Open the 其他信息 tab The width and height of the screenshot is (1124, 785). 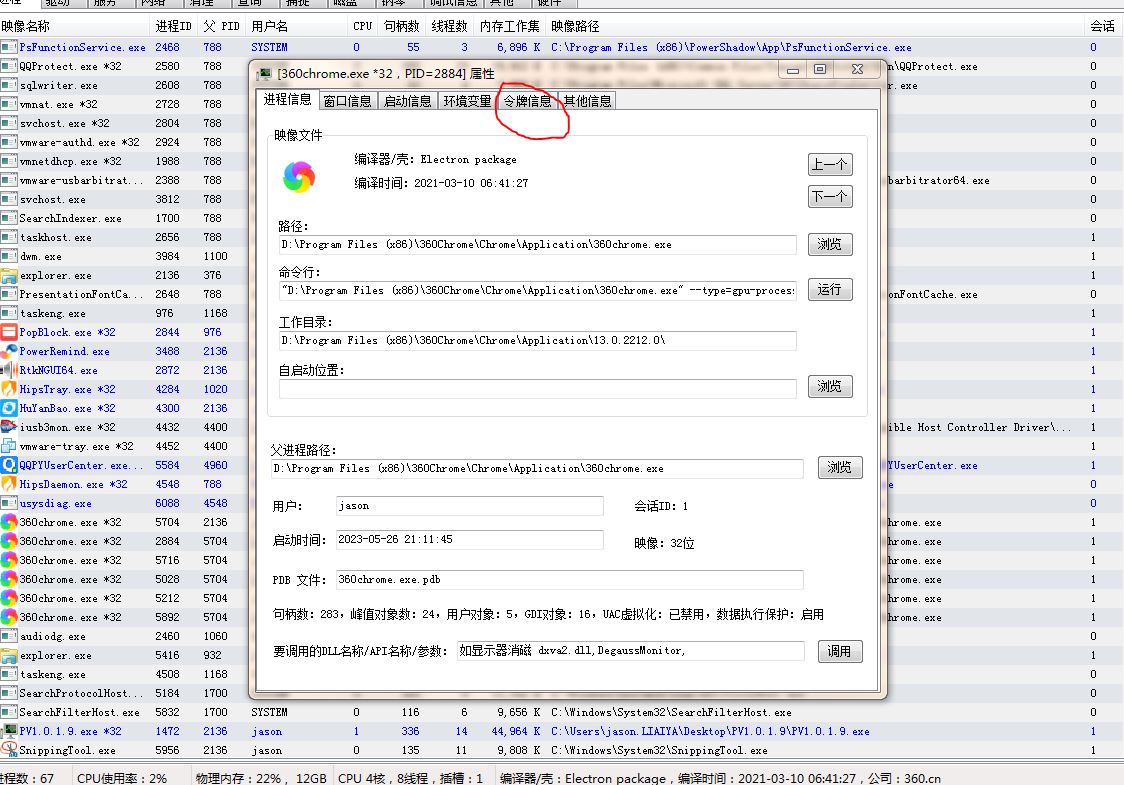pyautogui.click(x=587, y=101)
